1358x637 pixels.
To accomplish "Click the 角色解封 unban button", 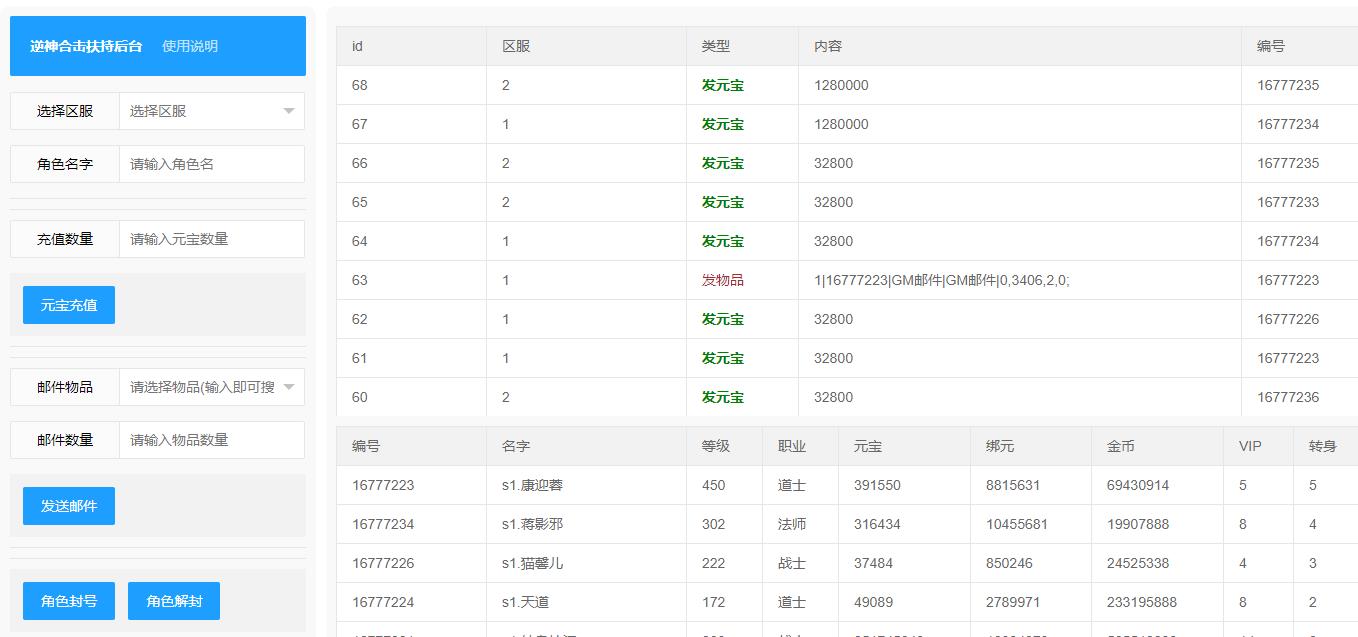I will (174, 601).
